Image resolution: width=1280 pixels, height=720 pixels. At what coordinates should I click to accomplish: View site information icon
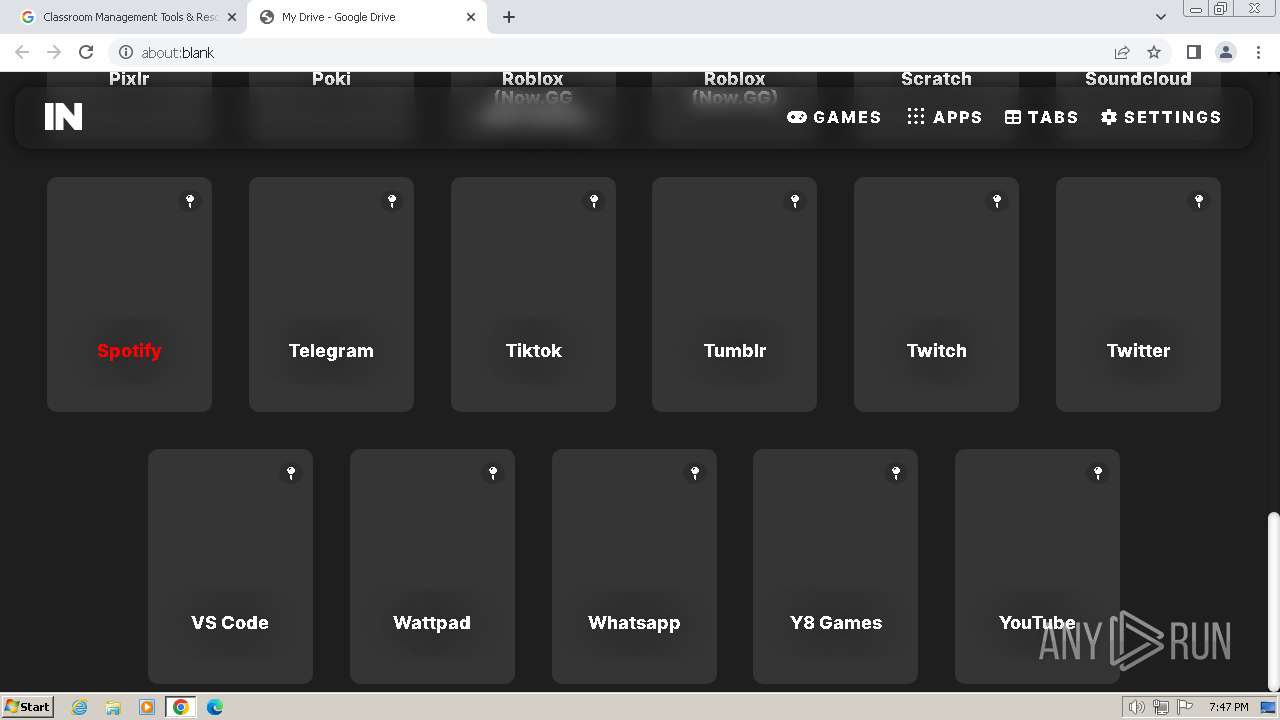pos(125,52)
